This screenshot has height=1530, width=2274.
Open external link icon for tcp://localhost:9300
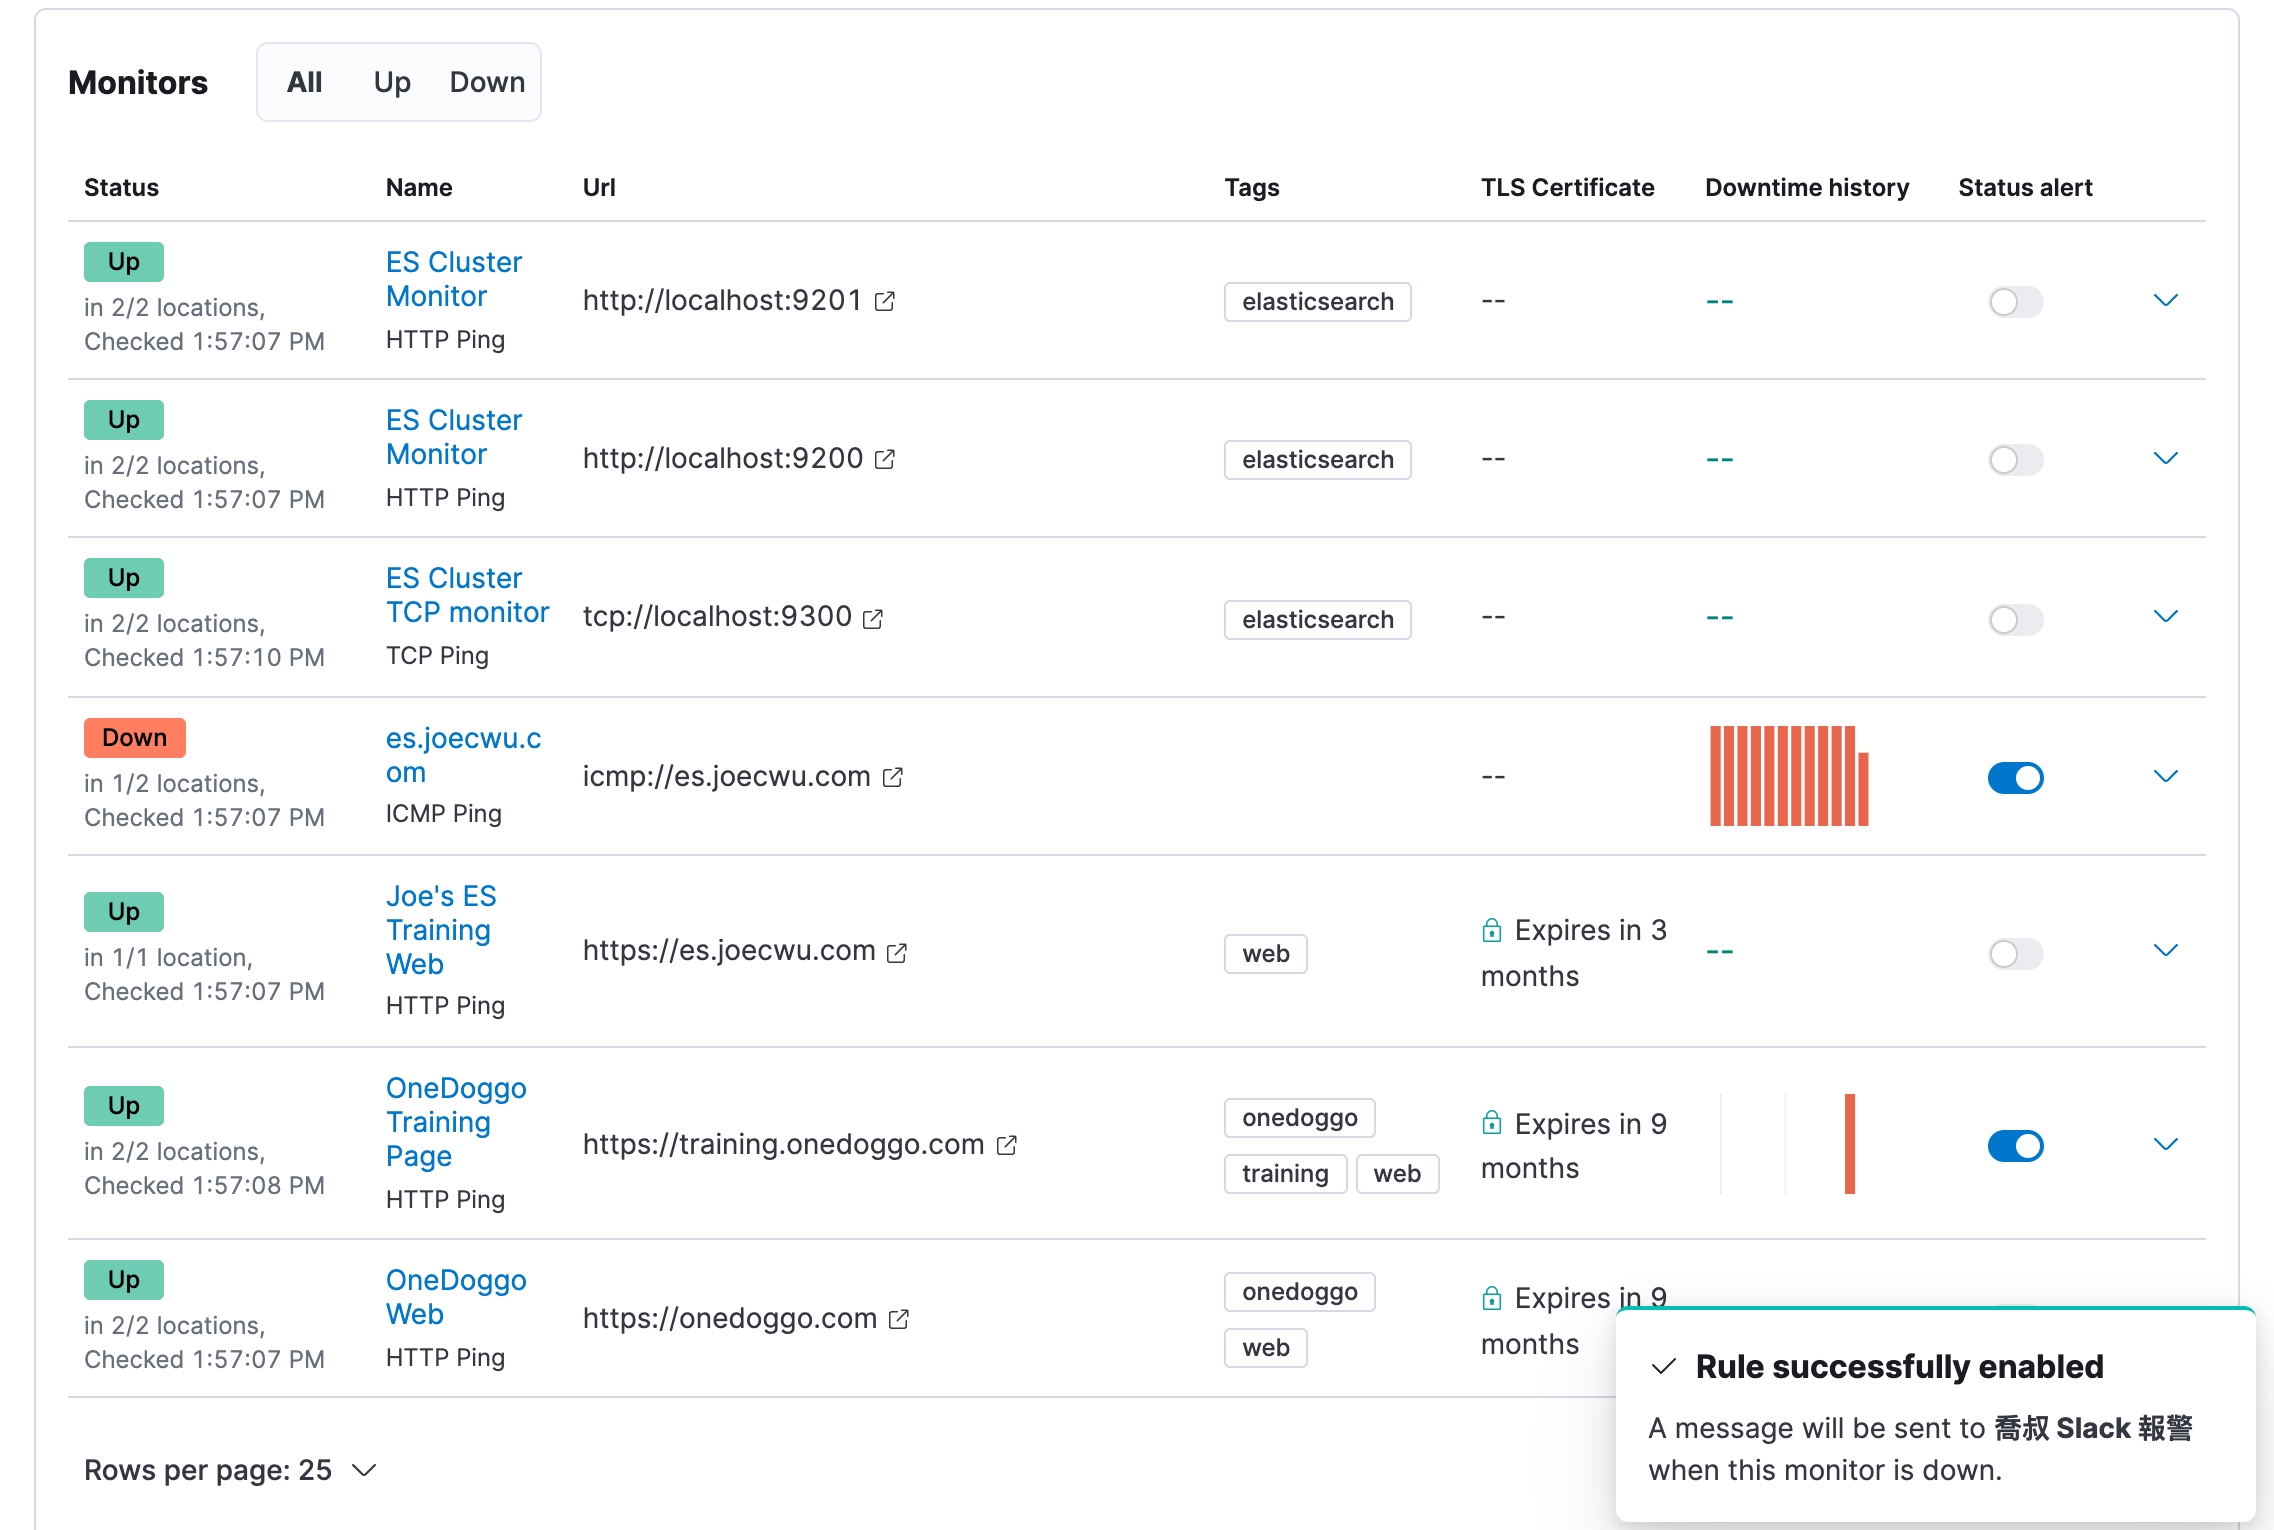tap(872, 619)
